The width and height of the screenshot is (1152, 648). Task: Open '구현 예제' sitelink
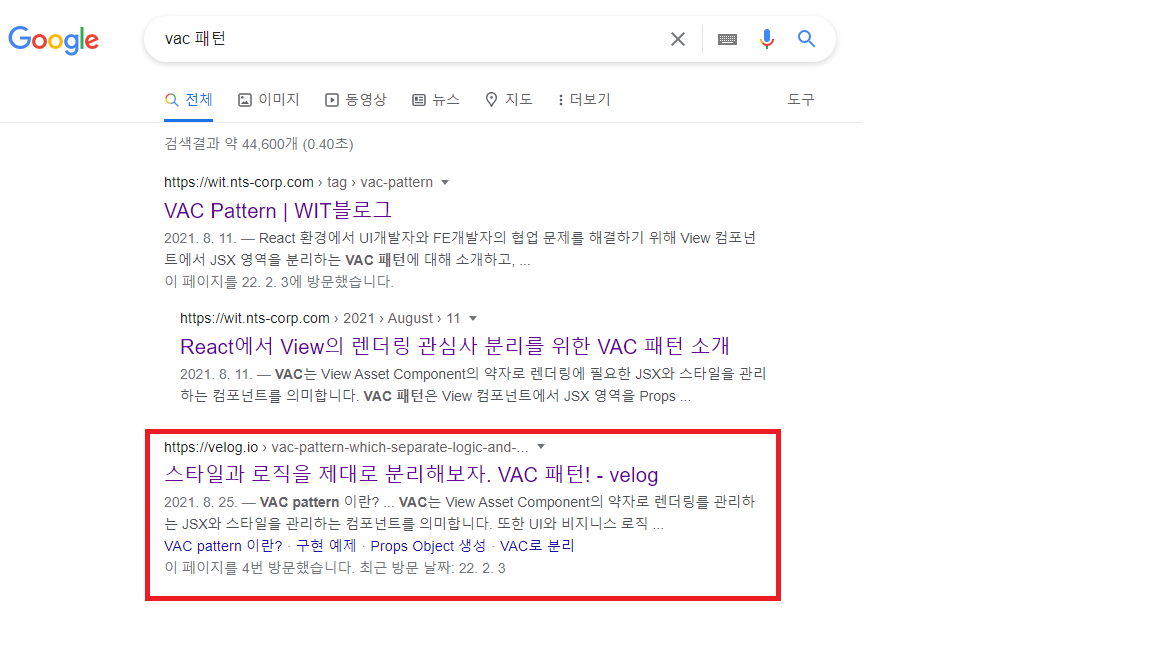coord(326,546)
